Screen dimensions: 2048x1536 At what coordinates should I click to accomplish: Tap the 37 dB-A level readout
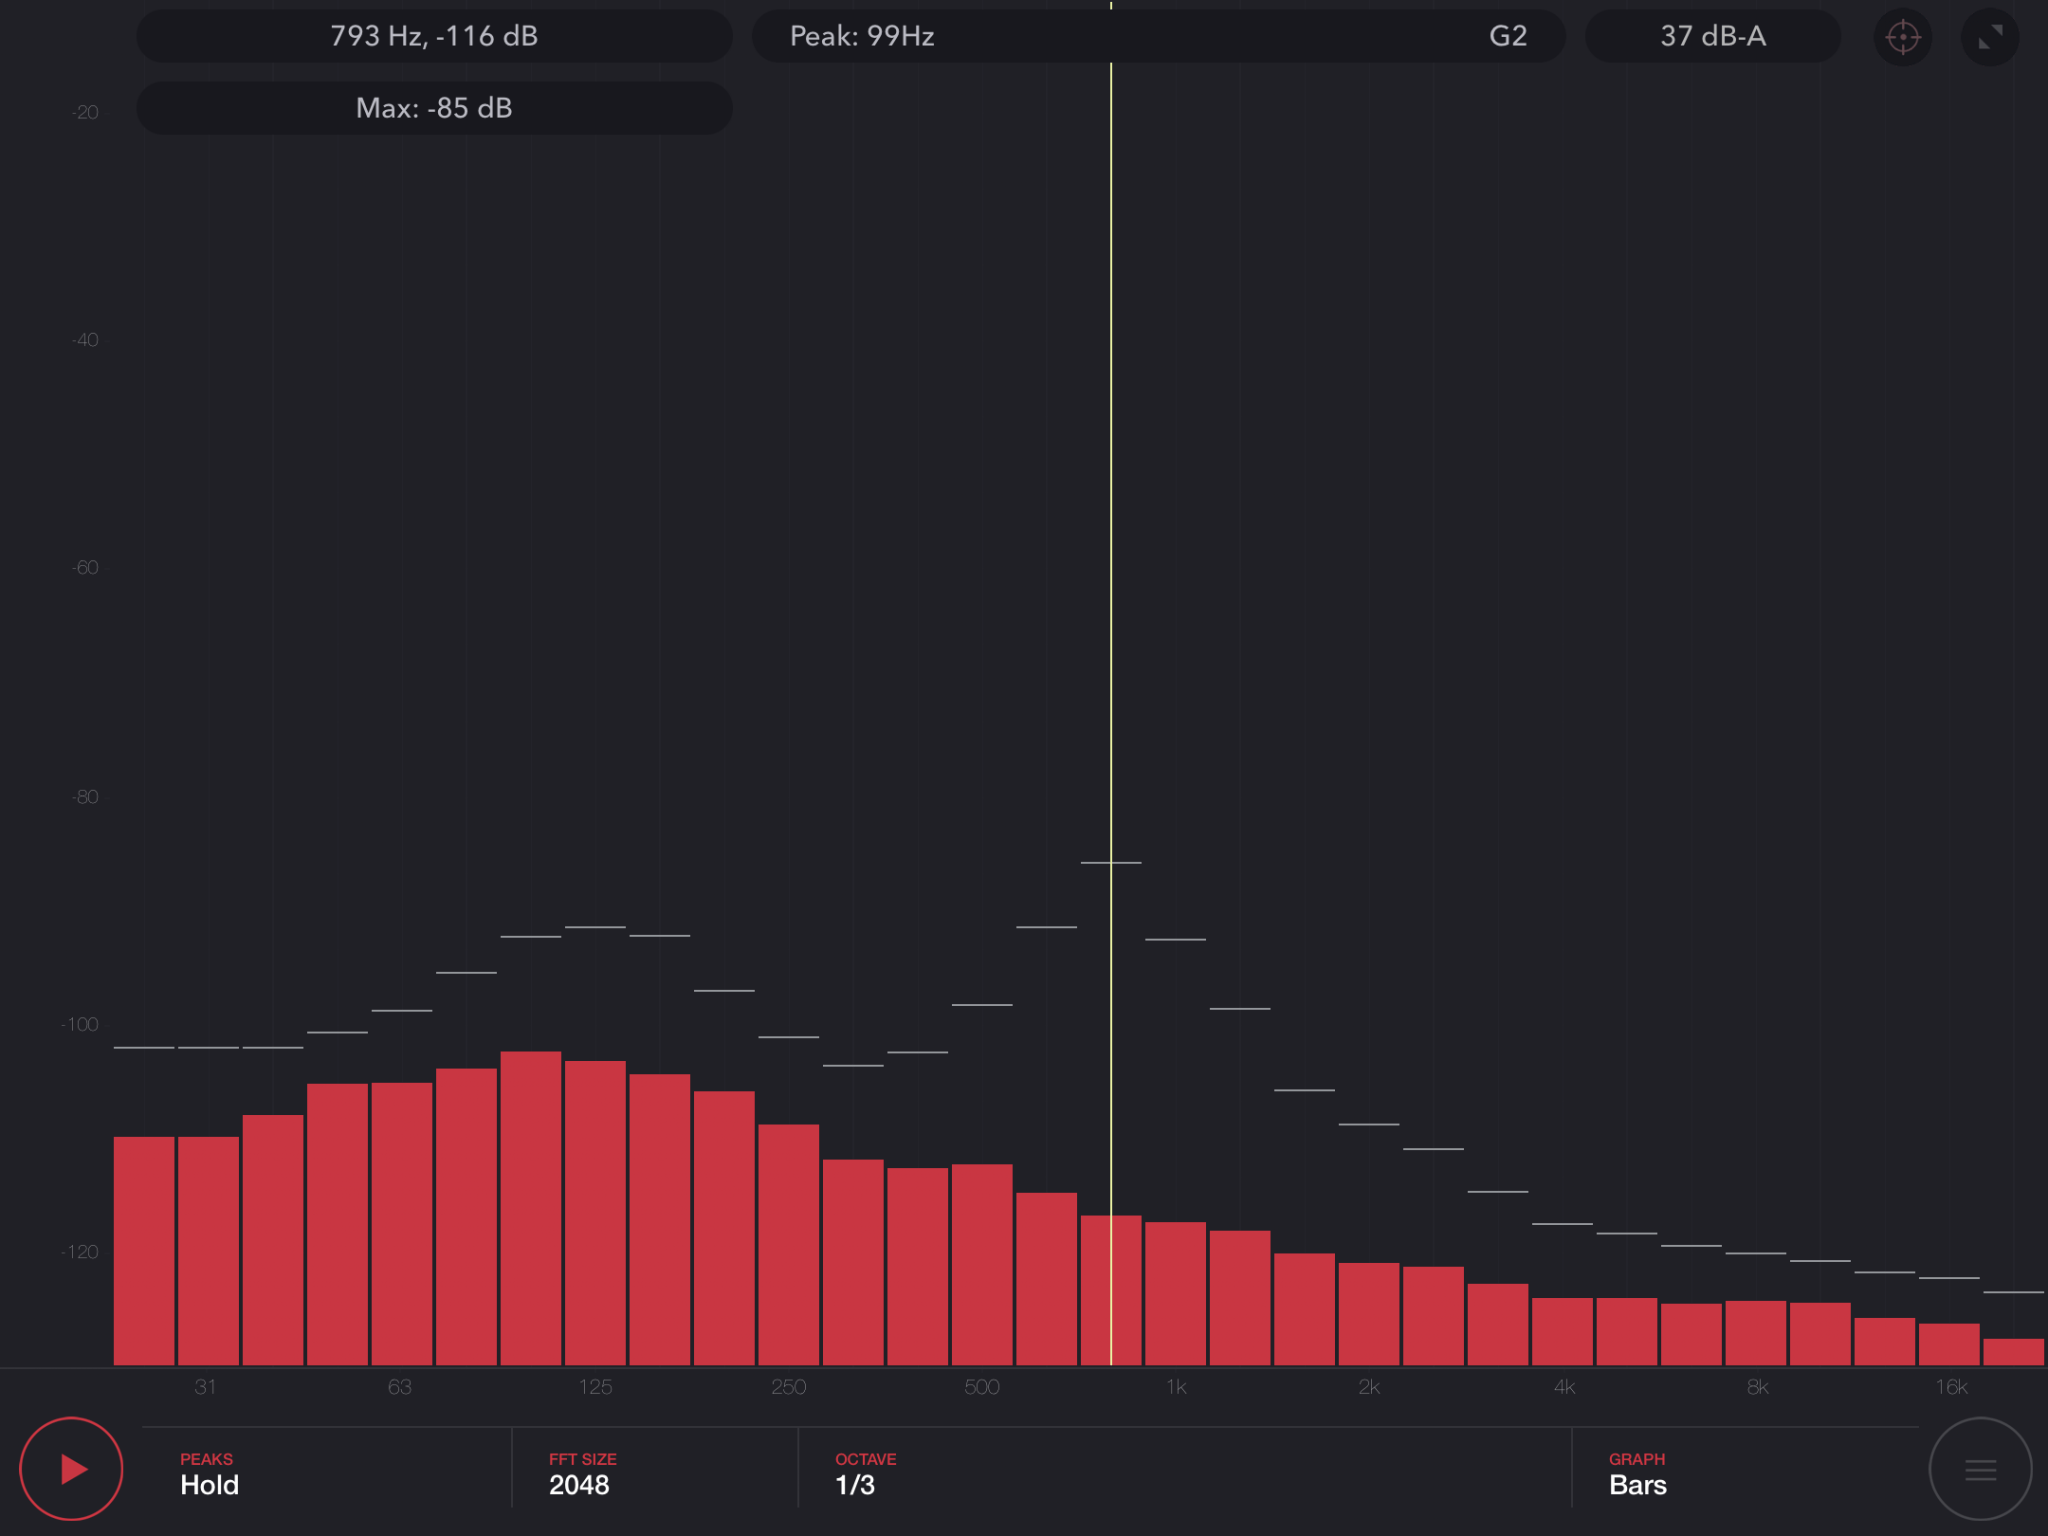[x=1712, y=36]
